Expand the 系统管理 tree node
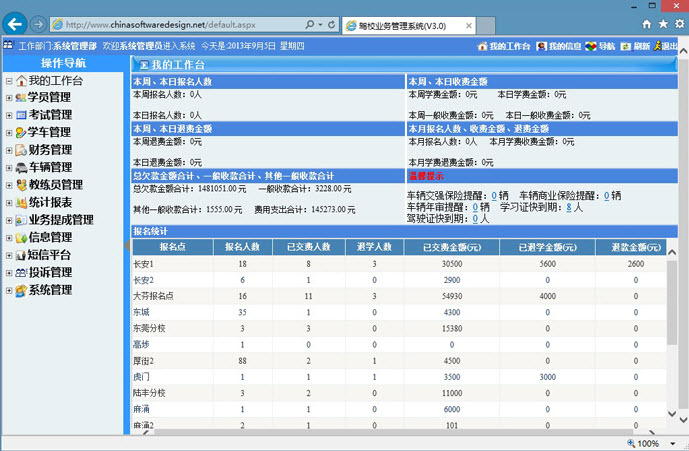The width and height of the screenshot is (689, 451). coord(8,291)
